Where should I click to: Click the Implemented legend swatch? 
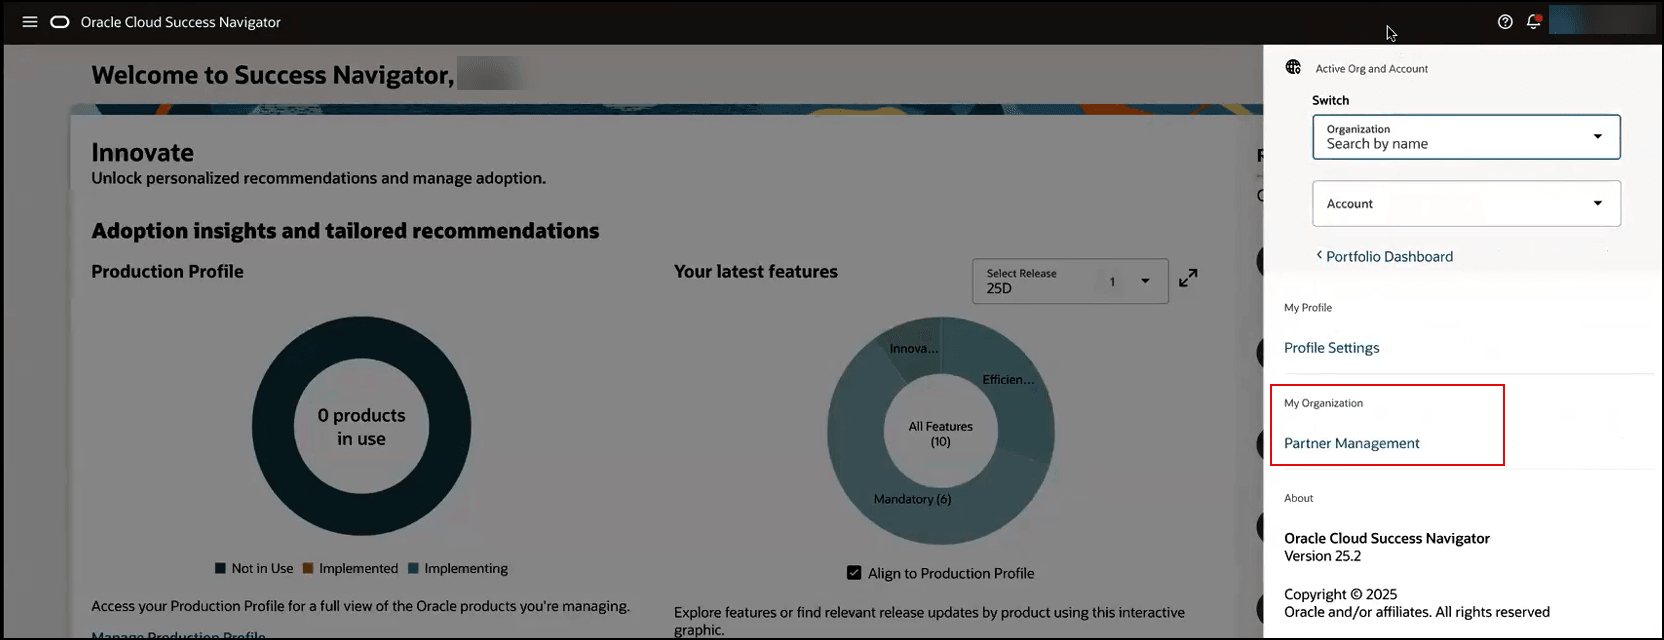click(x=308, y=568)
